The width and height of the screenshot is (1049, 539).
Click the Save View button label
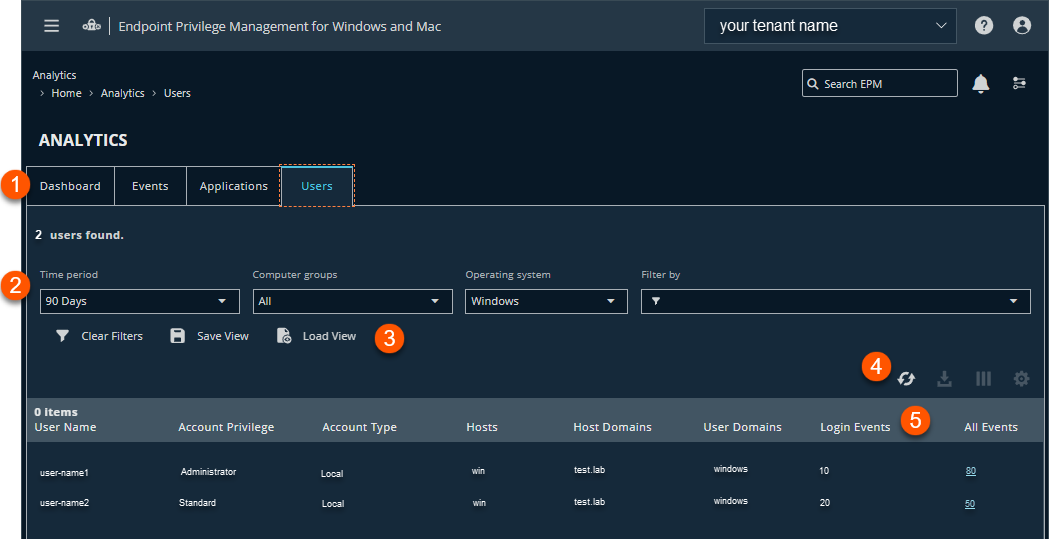223,336
